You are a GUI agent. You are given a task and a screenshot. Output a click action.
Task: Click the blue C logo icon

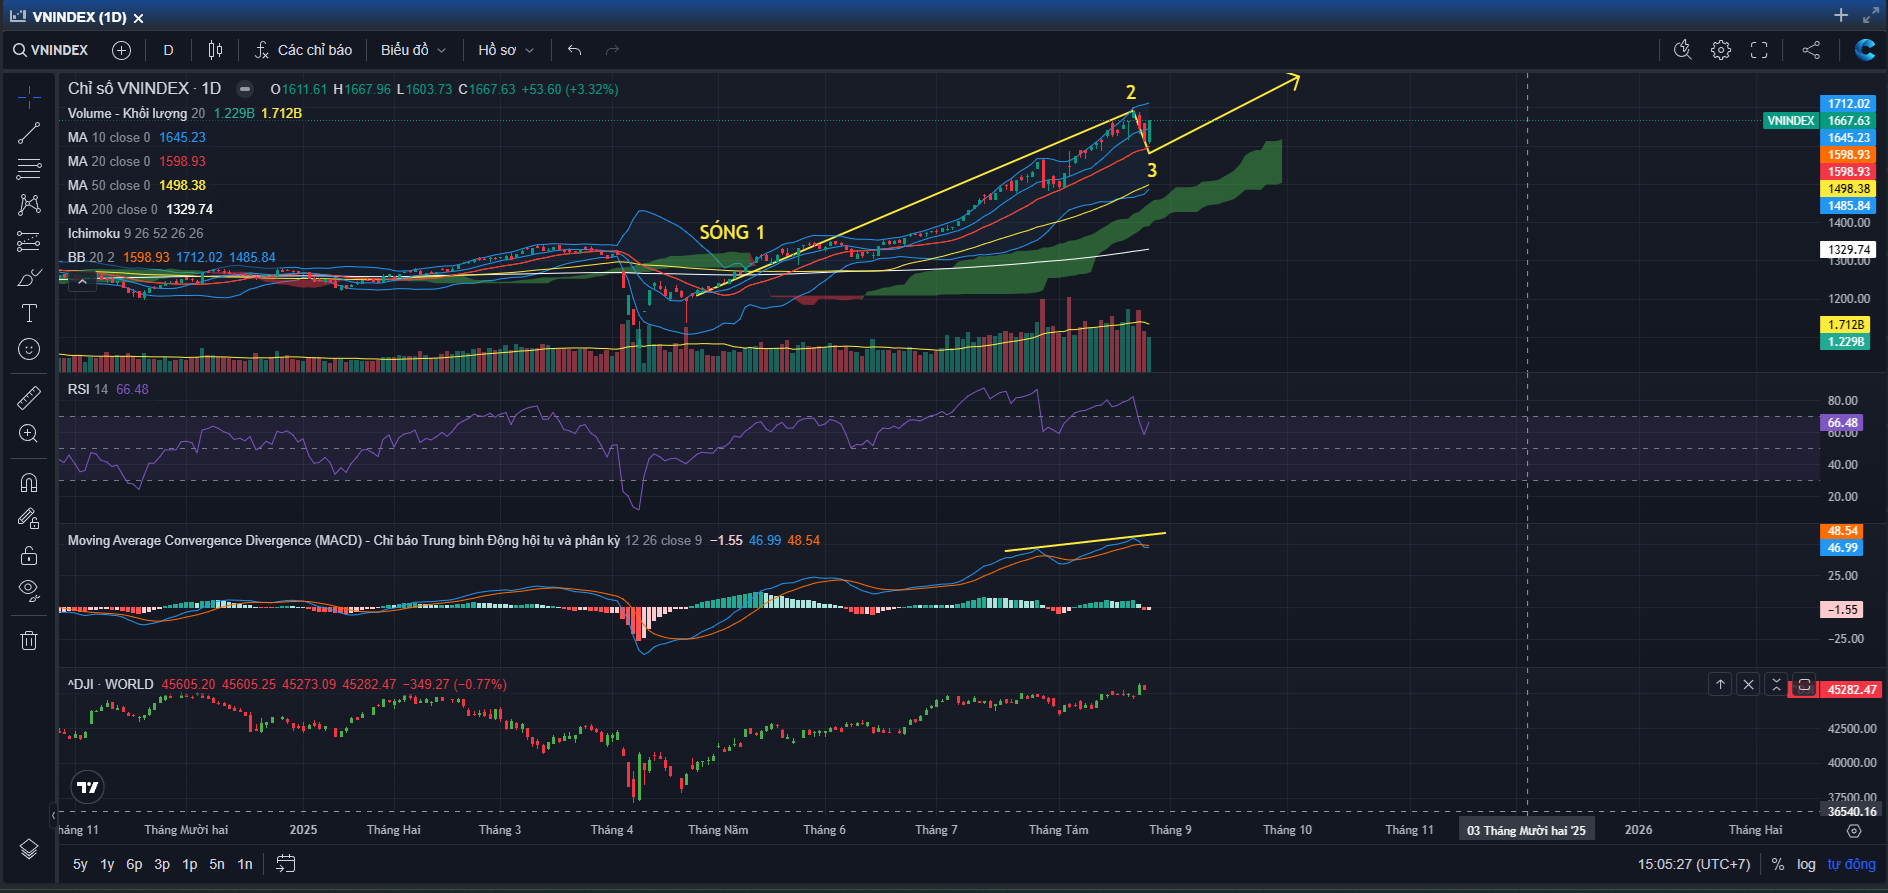(x=1865, y=50)
